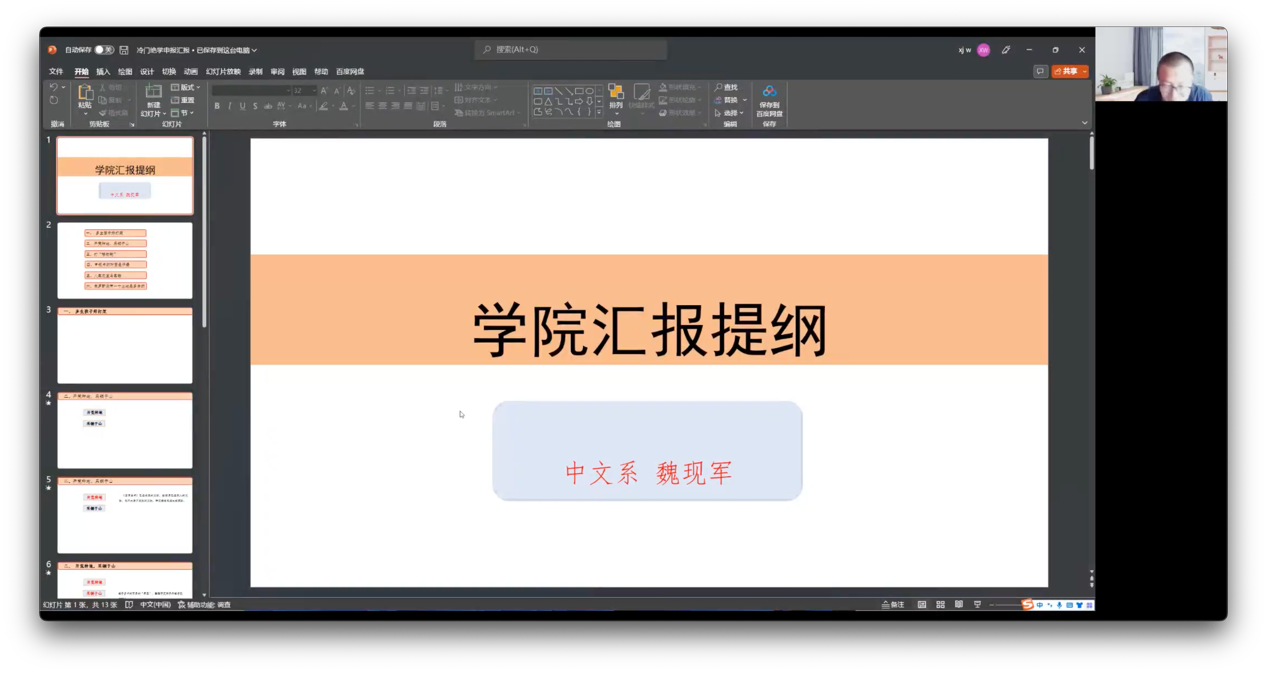
Task: Open the Insert (插入) ribbon tab
Action: pos(103,72)
